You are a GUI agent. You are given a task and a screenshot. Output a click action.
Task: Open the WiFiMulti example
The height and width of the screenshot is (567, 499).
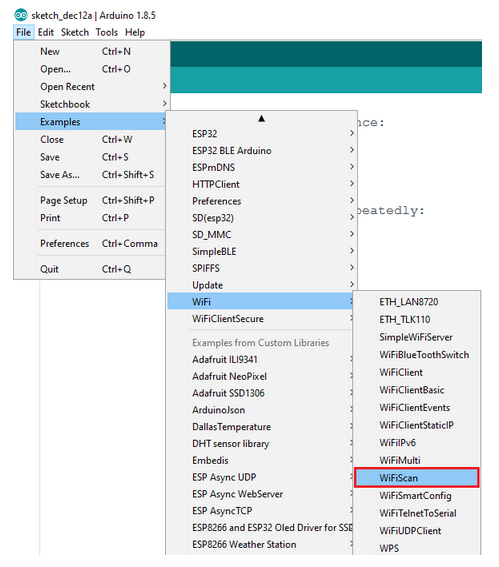(417, 461)
